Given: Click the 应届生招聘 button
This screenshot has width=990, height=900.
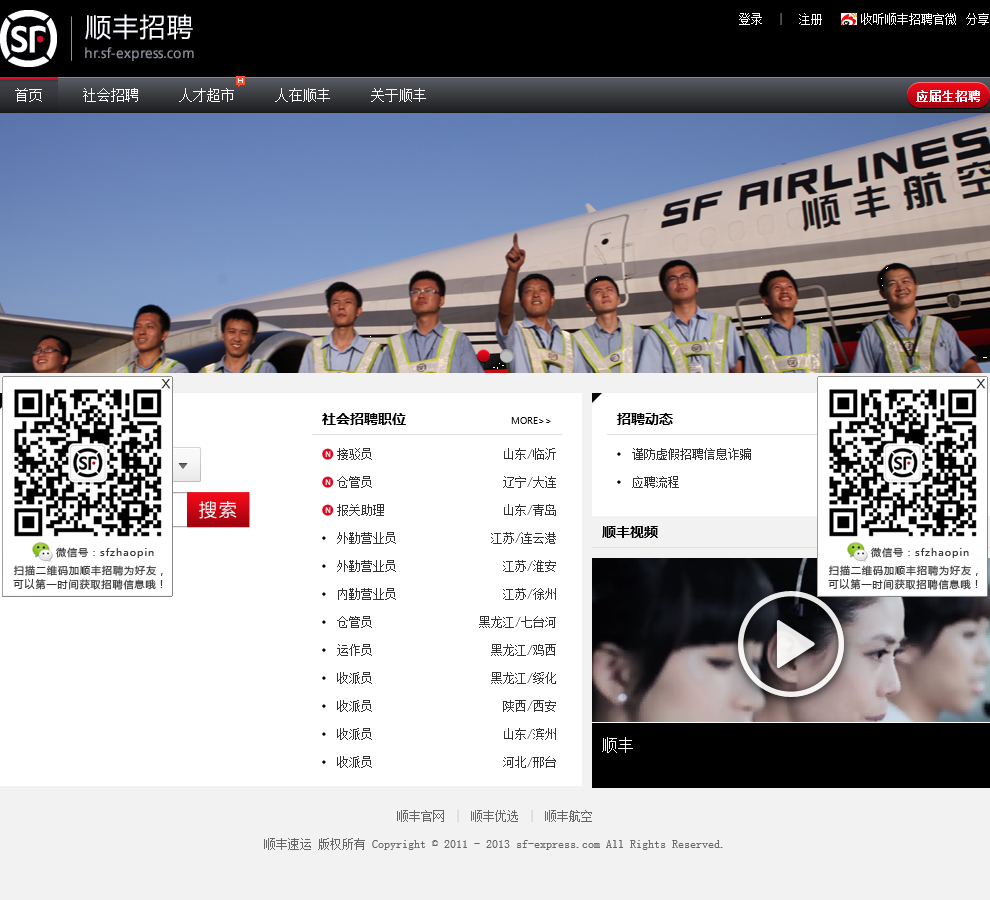Looking at the screenshot, I should tap(948, 96).
